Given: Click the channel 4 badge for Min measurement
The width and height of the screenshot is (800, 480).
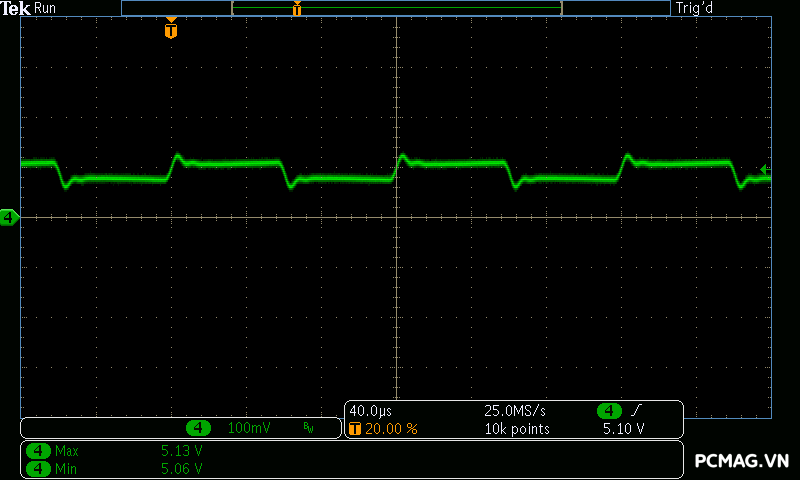Looking at the screenshot, I should pyautogui.click(x=38, y=467).
